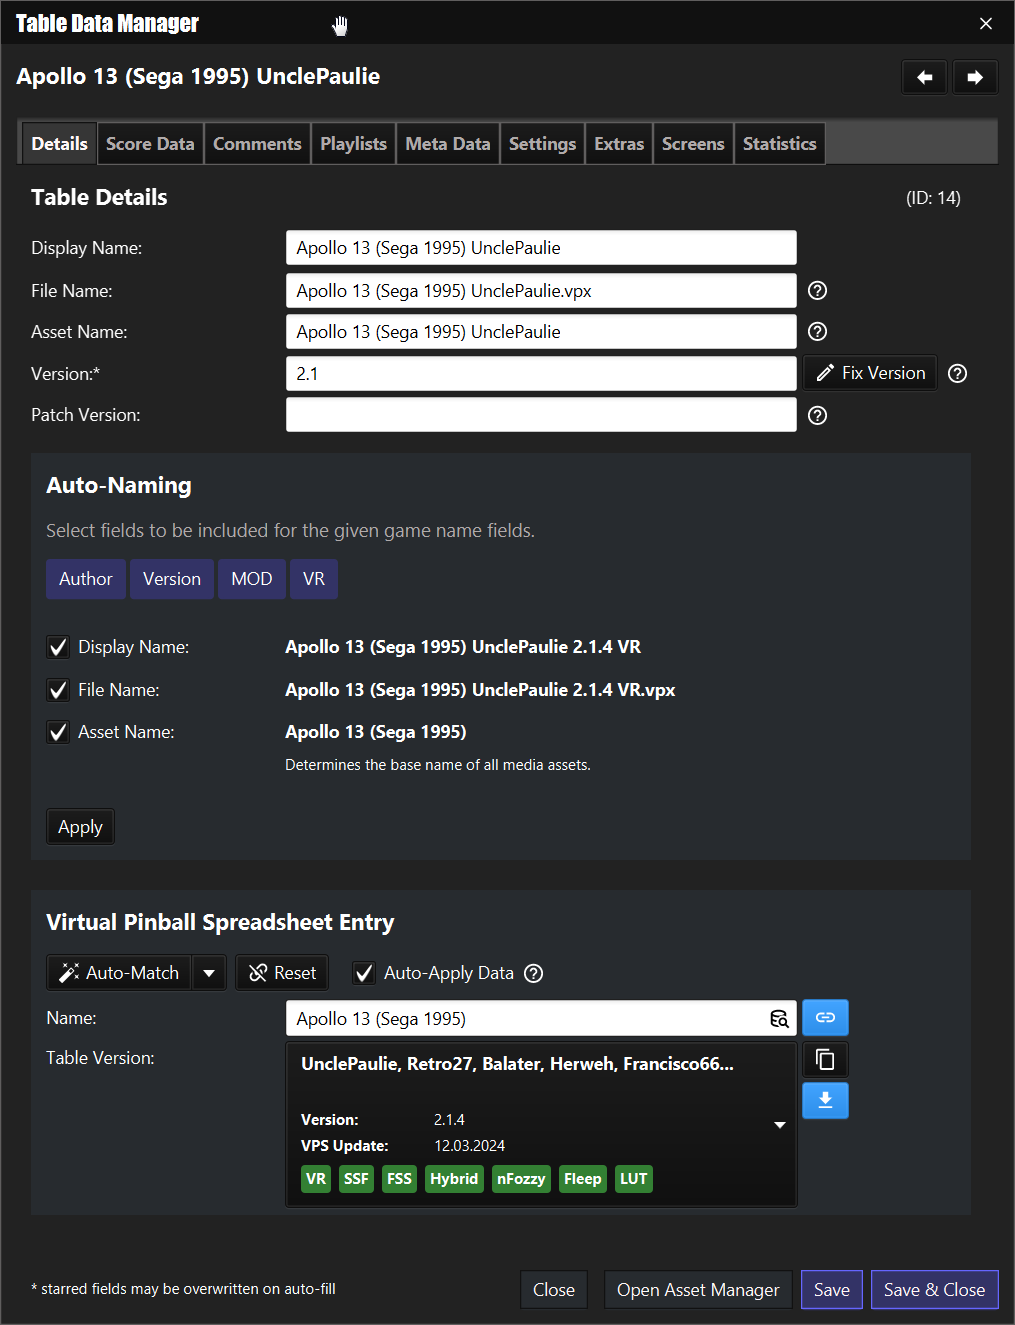
Task: Open the Extras tab
Action: coord(619,144)
